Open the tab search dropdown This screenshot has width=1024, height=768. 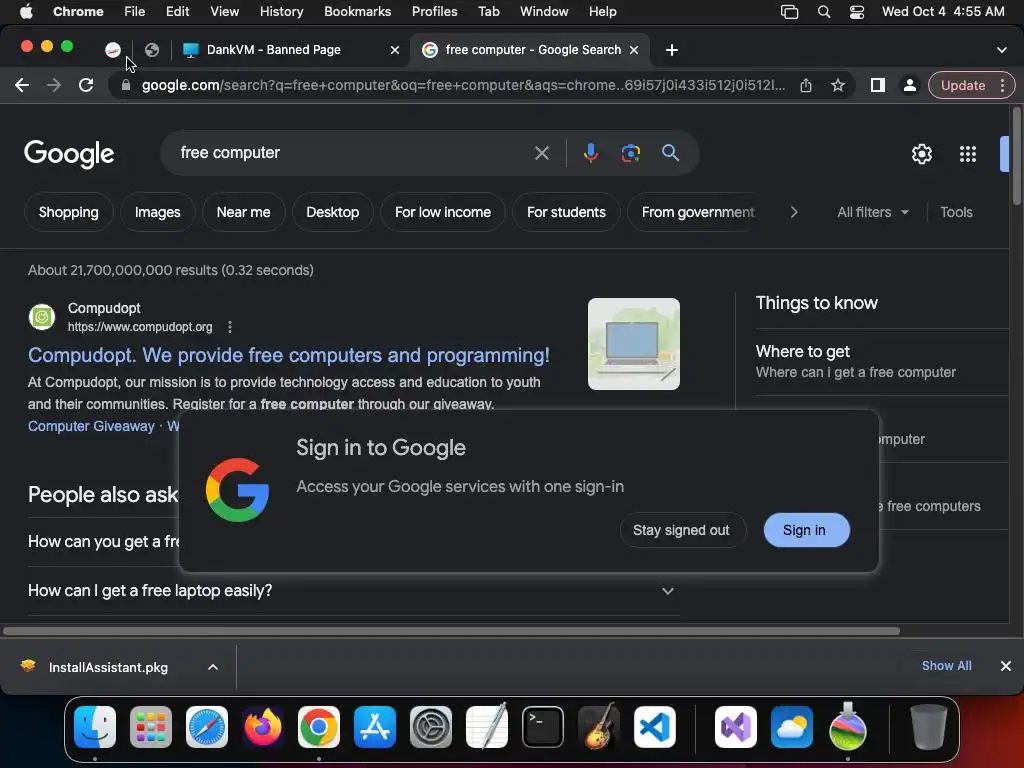click(1002, 50)
